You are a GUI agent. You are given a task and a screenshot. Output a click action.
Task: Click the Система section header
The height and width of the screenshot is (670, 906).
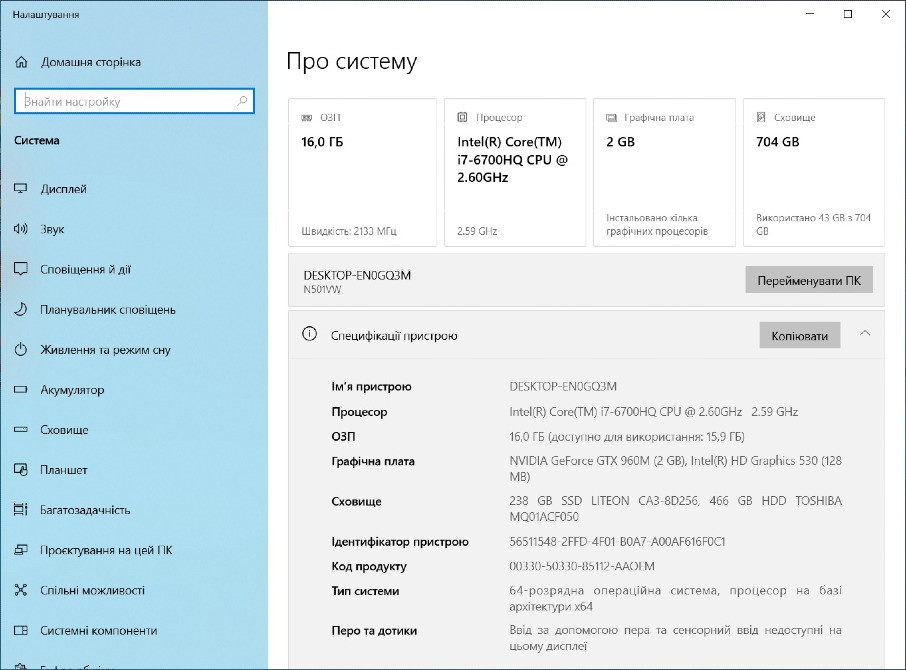(36, 140)
